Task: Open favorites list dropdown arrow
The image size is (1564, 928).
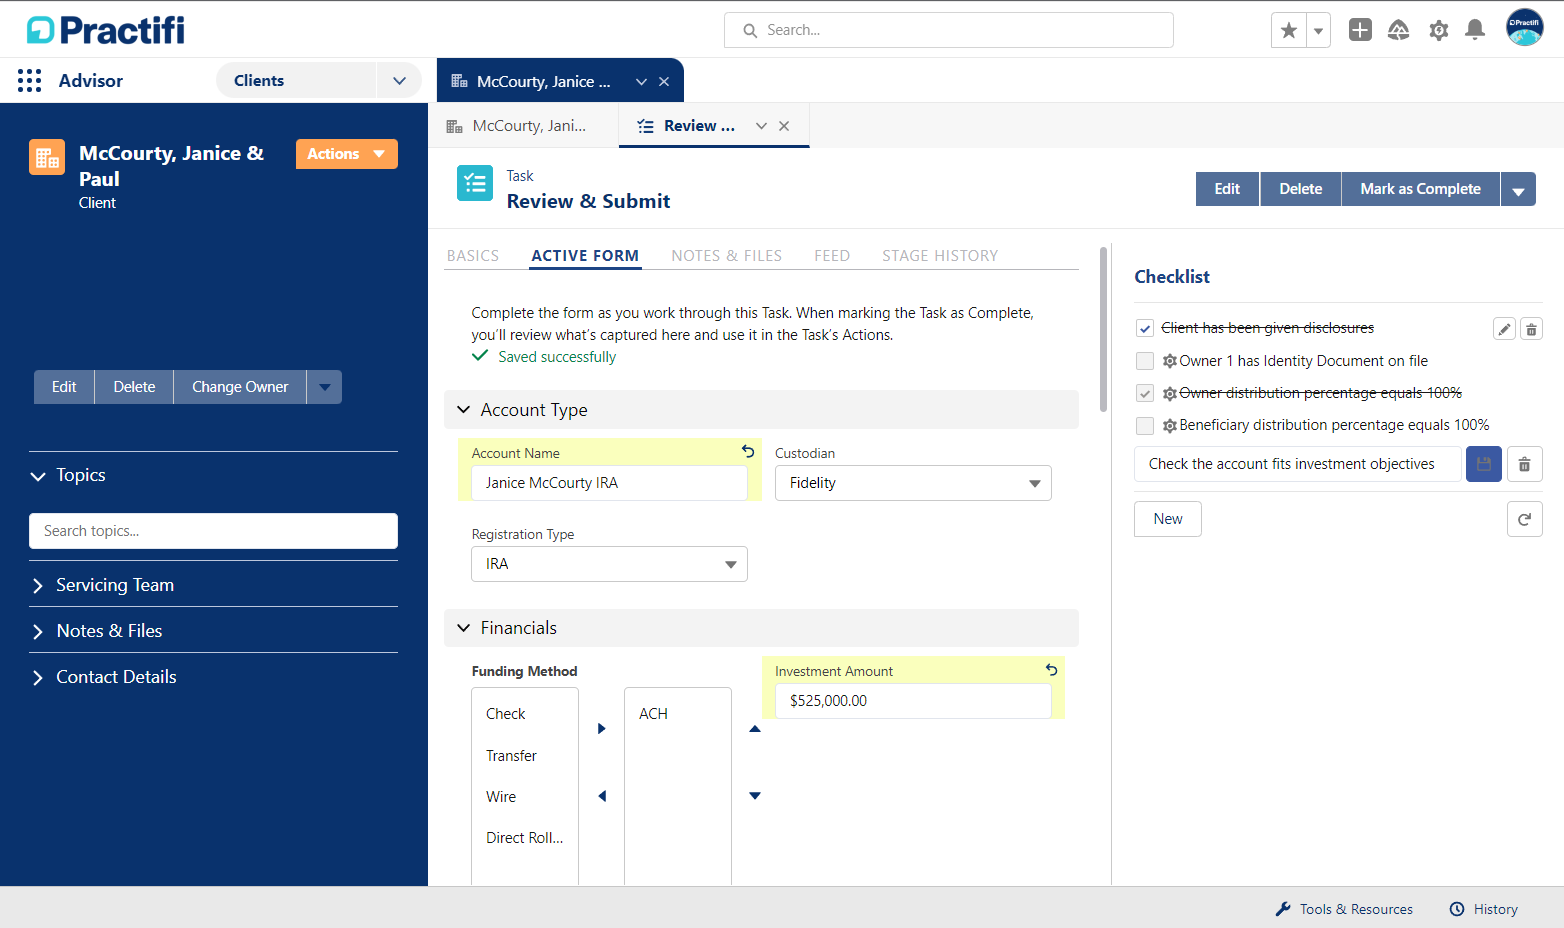Action: click(x=1319, y=30)
